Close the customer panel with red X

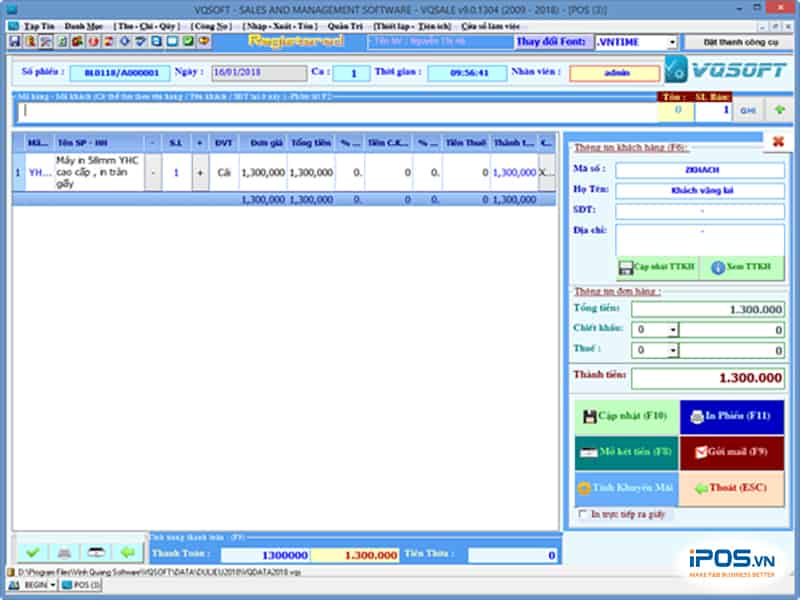[776, 142]
